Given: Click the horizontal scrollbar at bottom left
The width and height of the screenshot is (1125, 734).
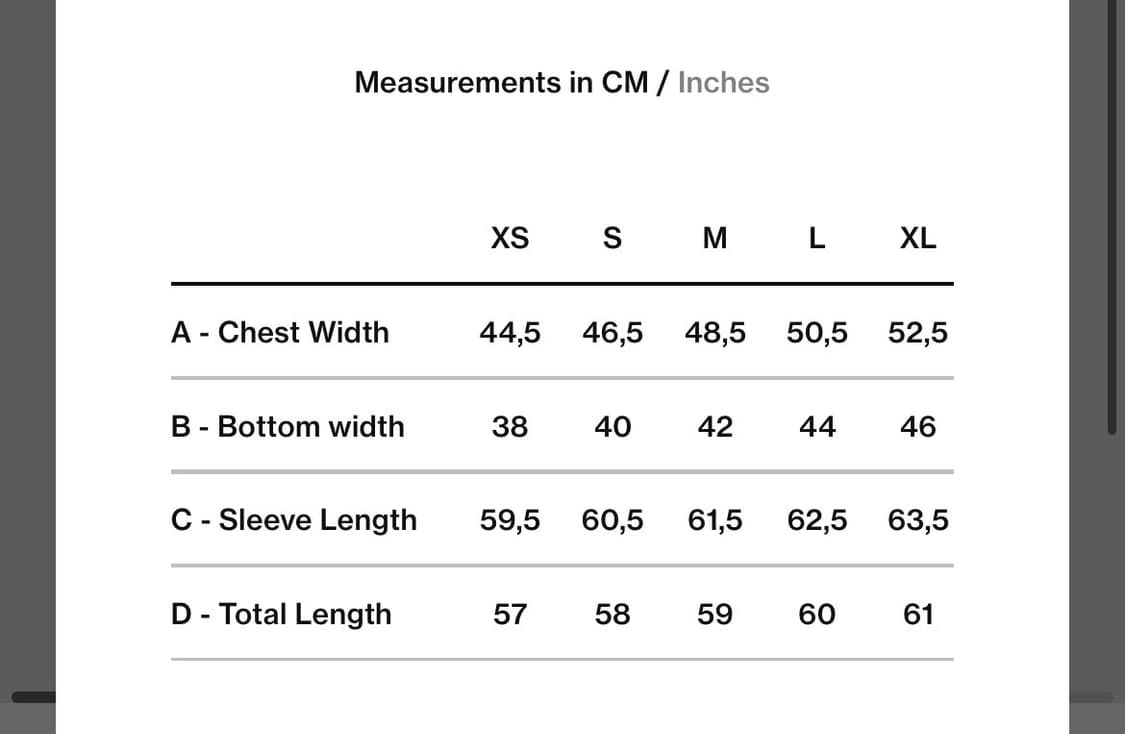Looking at the screenshot, I should click(x=33, y=697).
